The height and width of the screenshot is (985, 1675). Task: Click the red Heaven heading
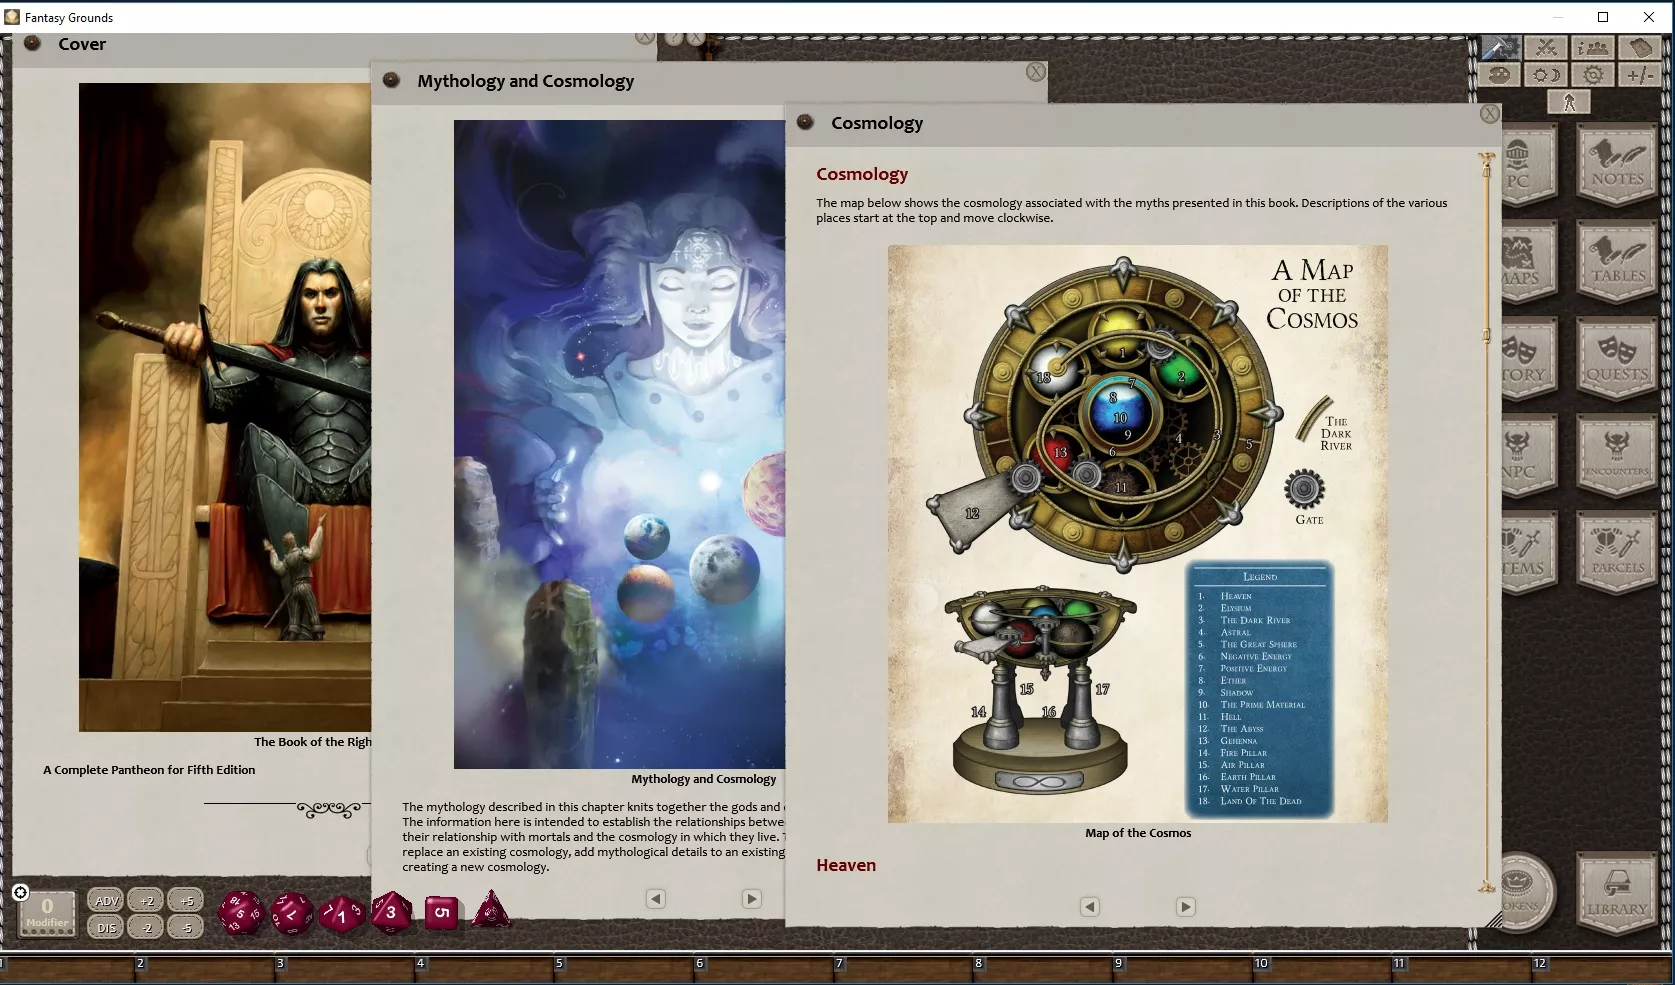[x=846, y=866]
